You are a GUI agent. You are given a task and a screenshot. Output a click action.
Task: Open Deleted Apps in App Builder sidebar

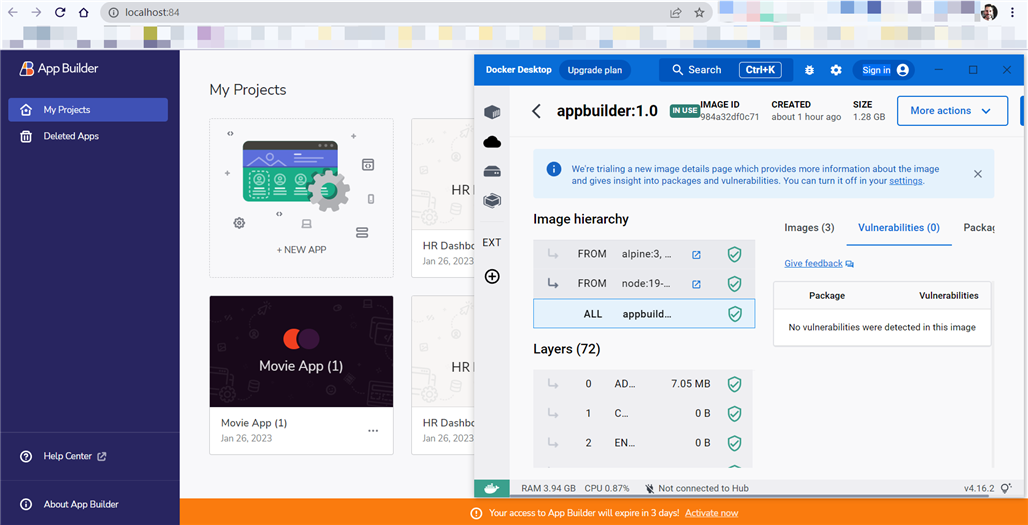(x=71, y=136)
